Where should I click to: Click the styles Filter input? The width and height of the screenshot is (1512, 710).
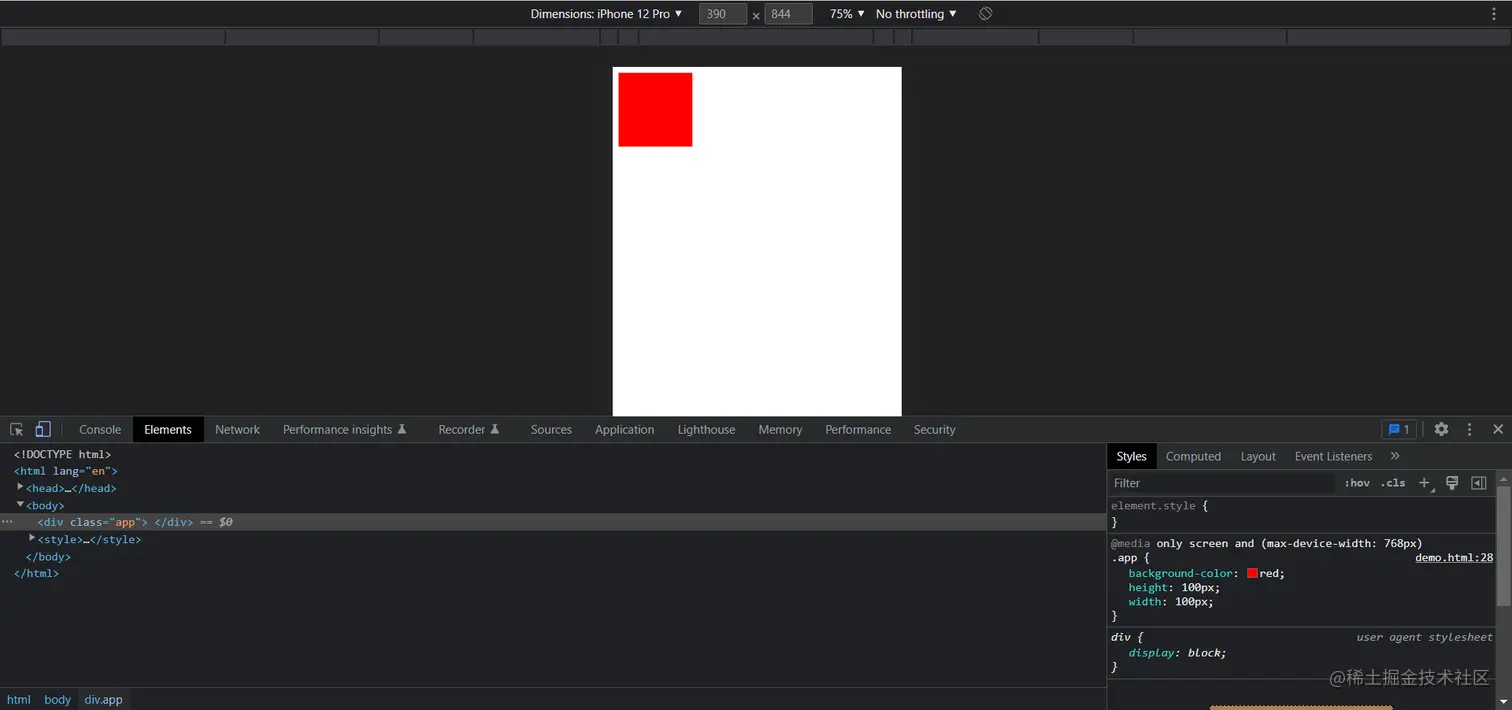(1222, 483)
